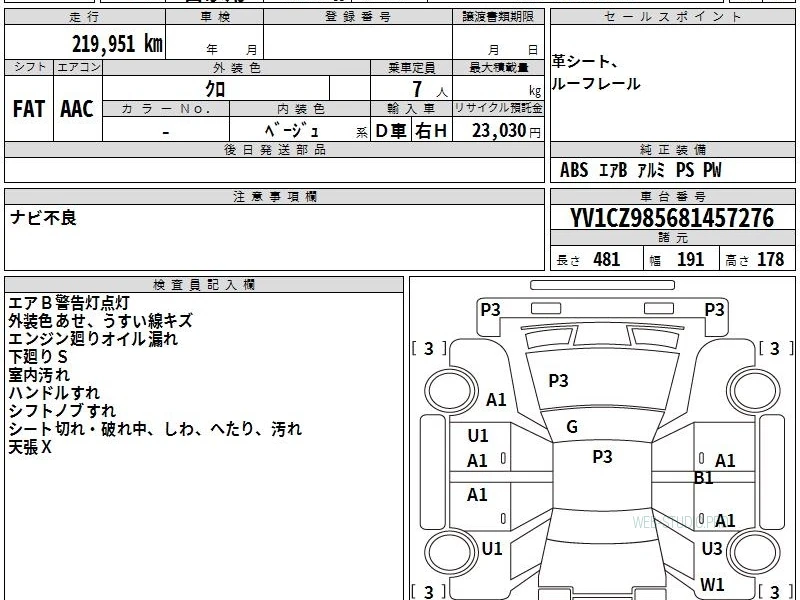Select the AAC air conditioner value
Viewport: 800px width, 600px height.
77,109
